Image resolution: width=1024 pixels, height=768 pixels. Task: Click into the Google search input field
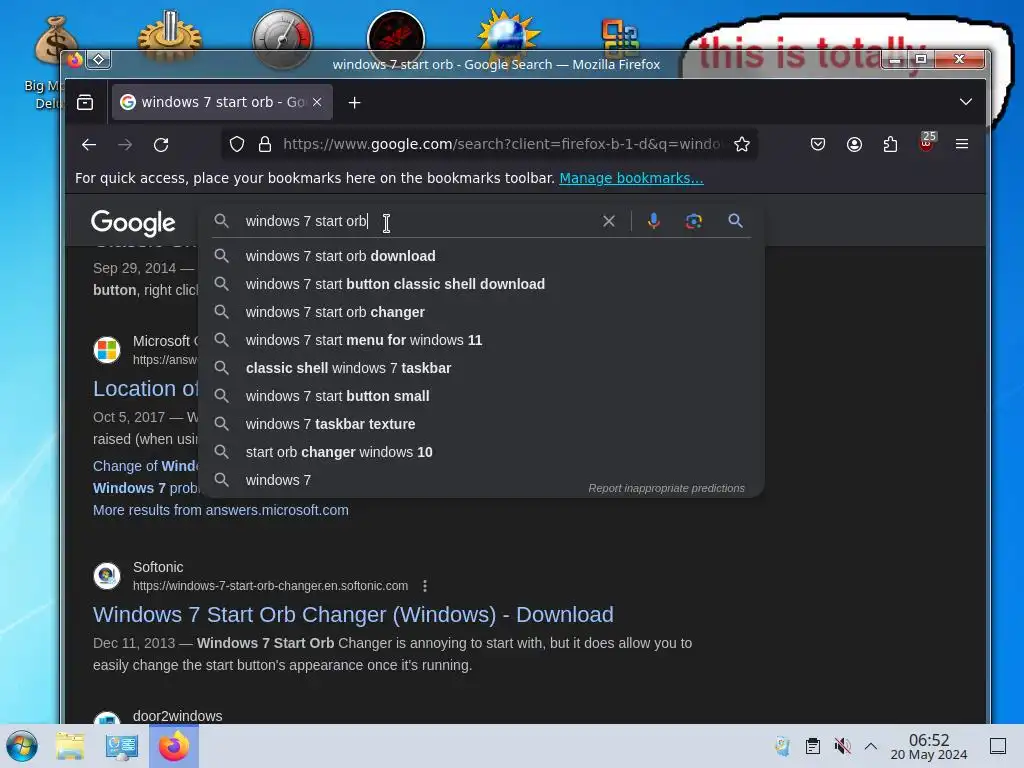click(x=418, y=221)
